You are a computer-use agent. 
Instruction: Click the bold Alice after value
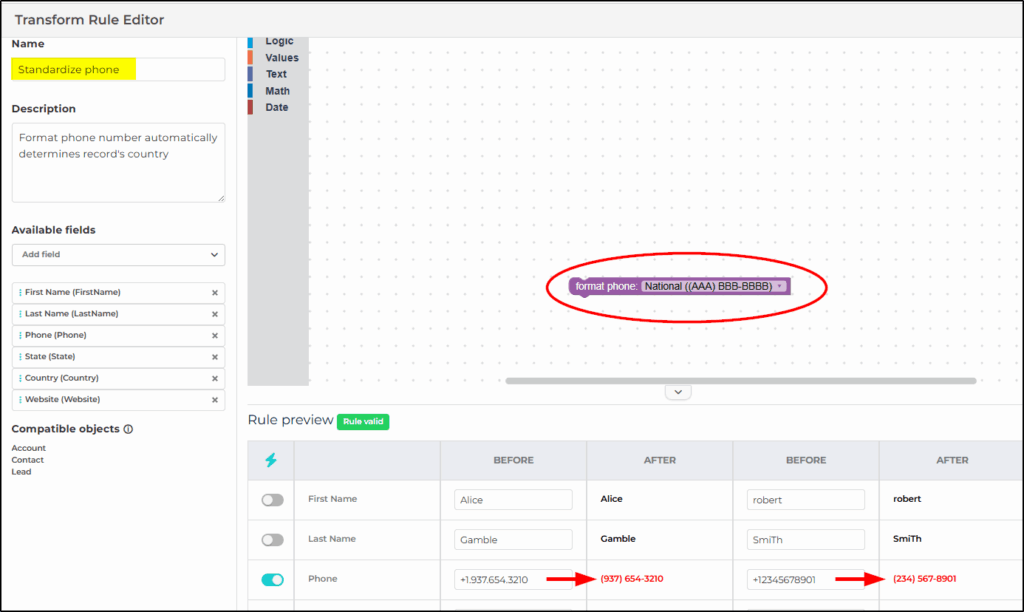point(611,498)
